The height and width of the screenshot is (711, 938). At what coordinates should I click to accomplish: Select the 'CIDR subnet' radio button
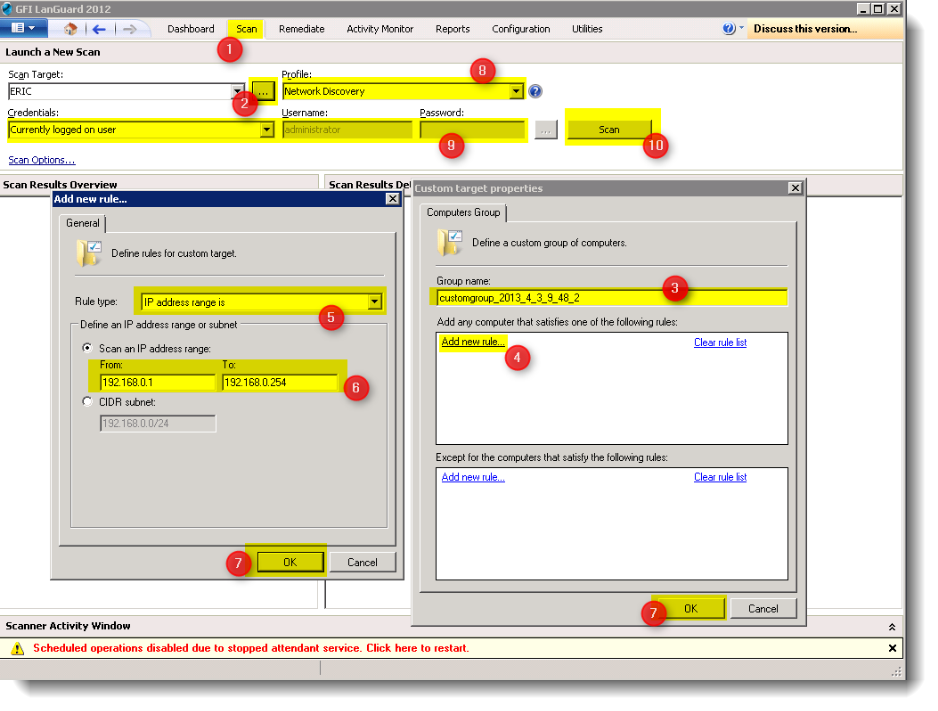89,402
